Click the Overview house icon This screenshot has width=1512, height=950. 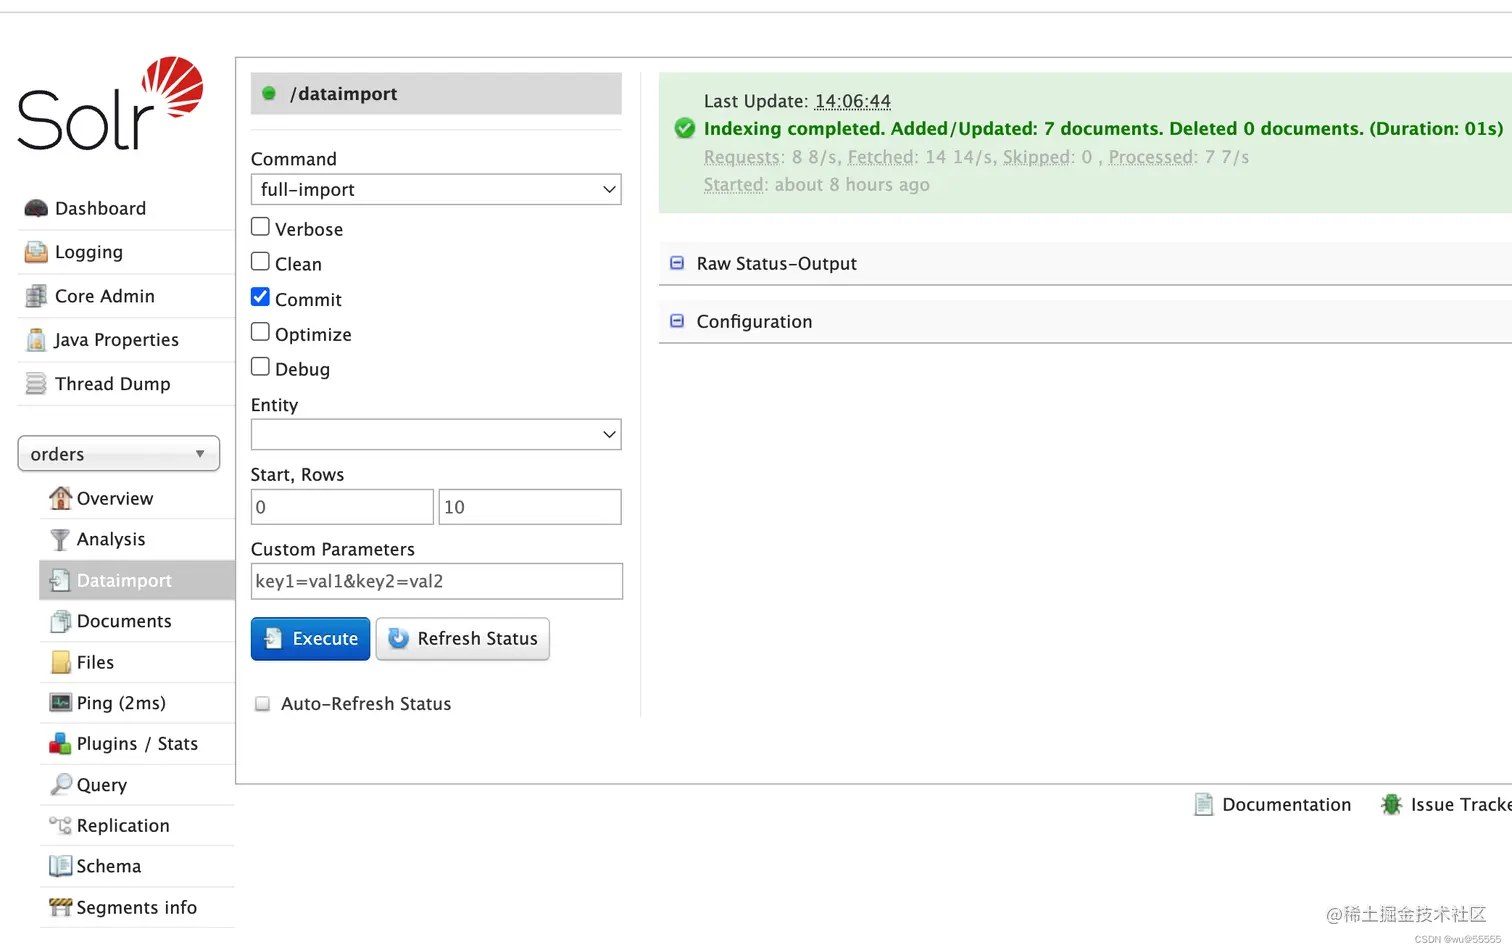tap(60, 498)
